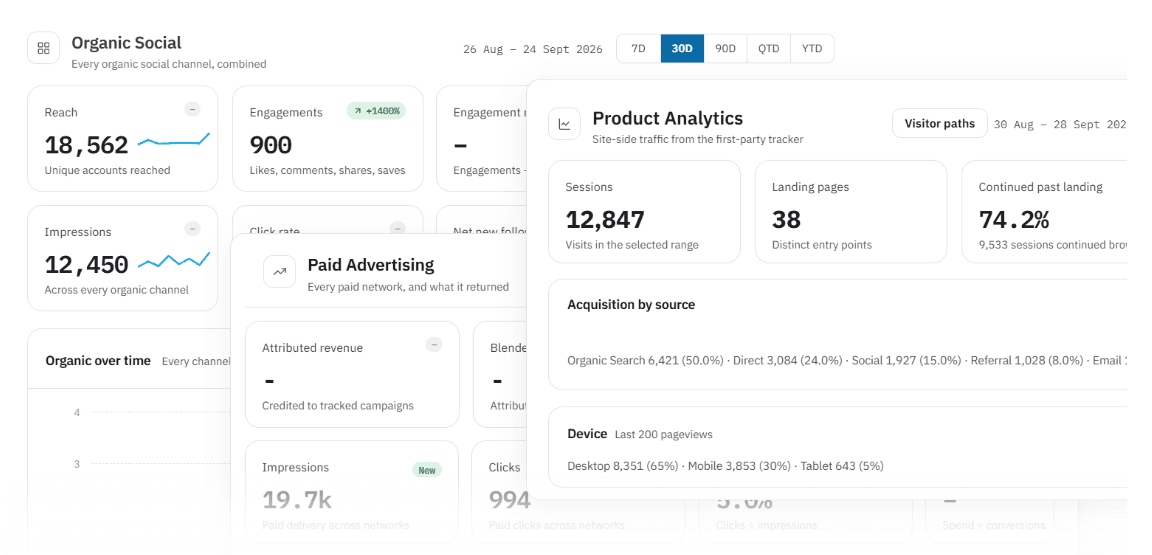Click the Attributed revenue minus indicator
The width and height of the screenshot is (1152, 555).
click(434, 345)
